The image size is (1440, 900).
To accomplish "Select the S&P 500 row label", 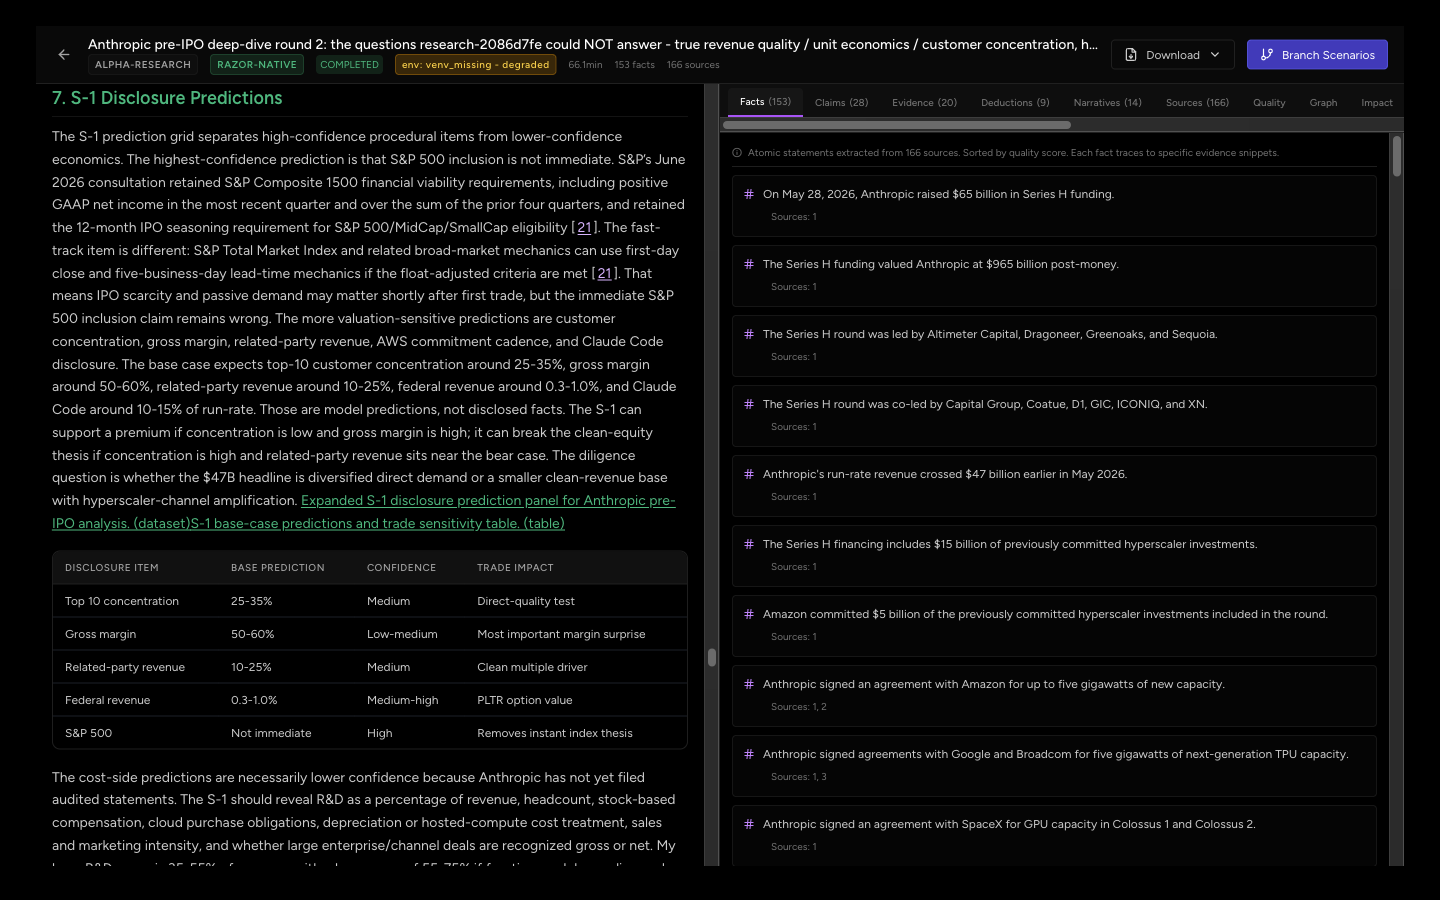I will pos(88,733).
